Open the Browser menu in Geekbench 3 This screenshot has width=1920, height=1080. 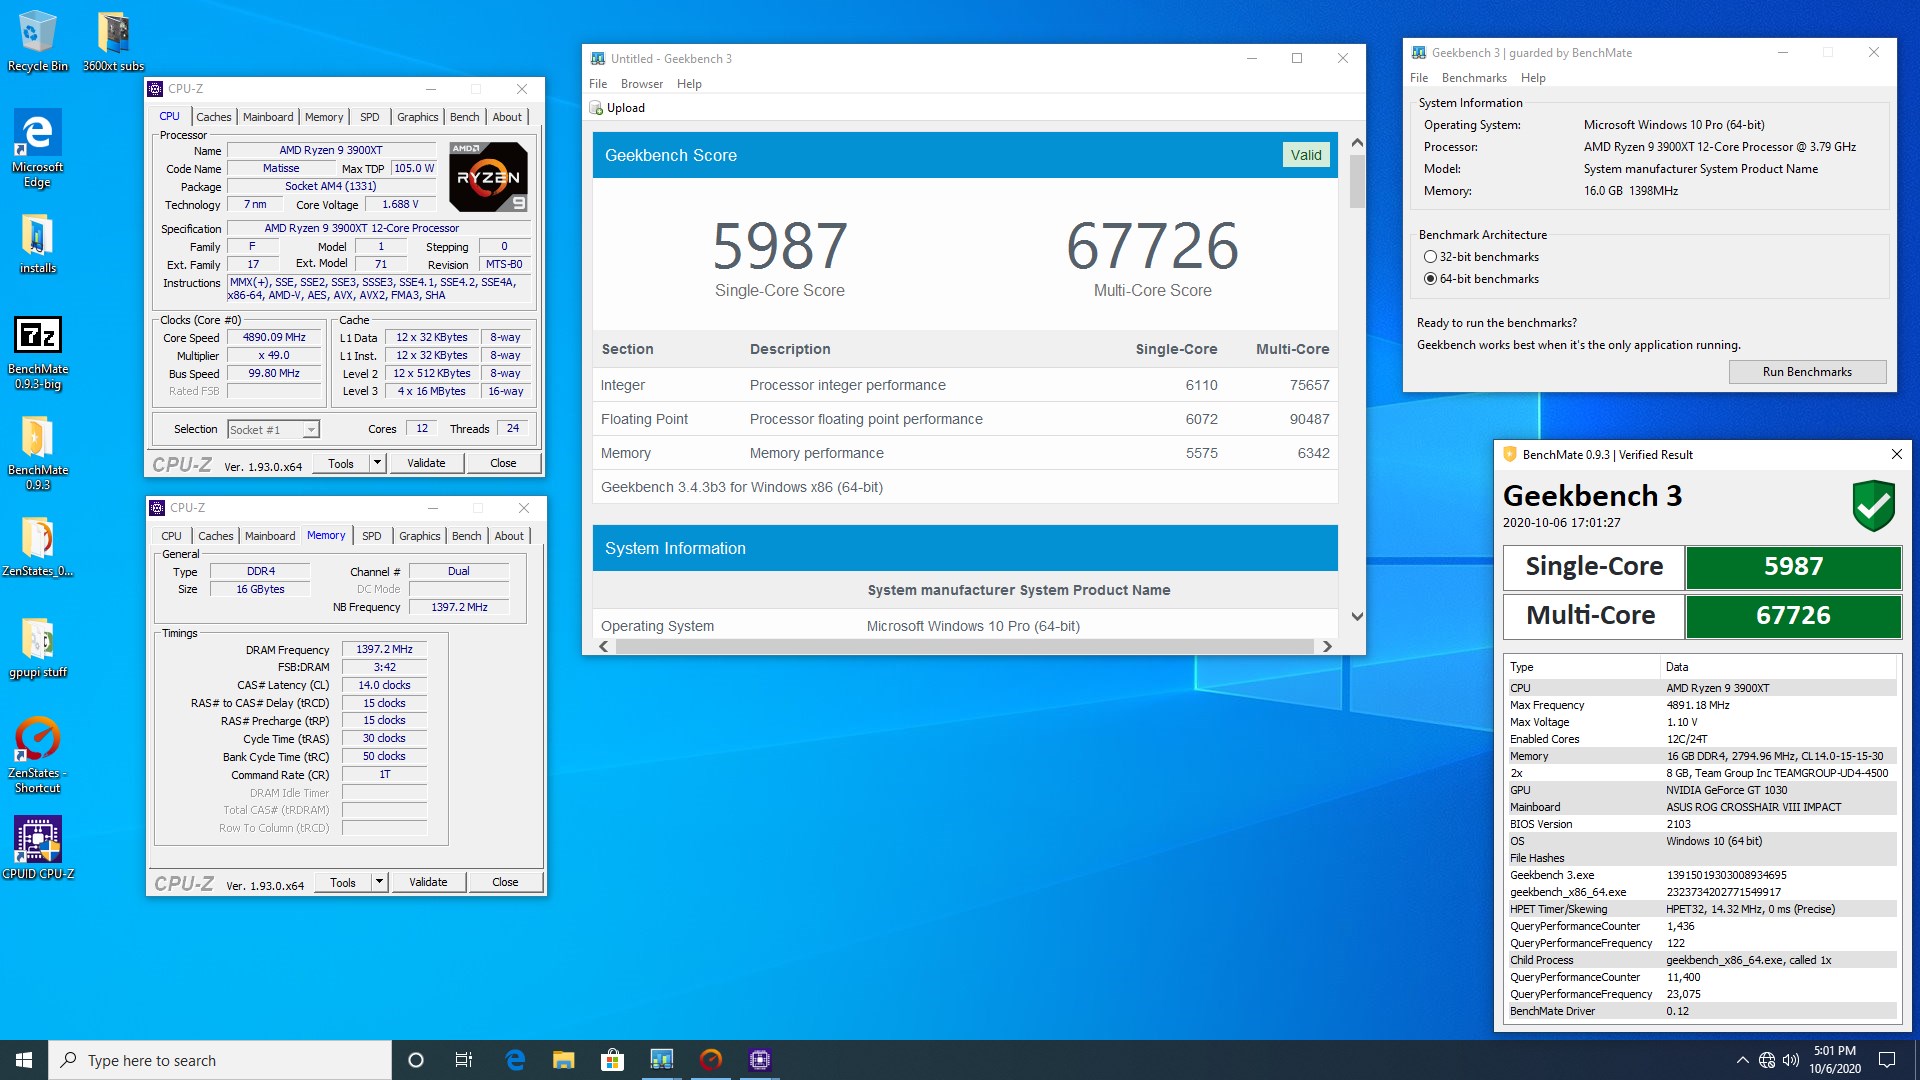pyautogui.click(x=641, y=84)
